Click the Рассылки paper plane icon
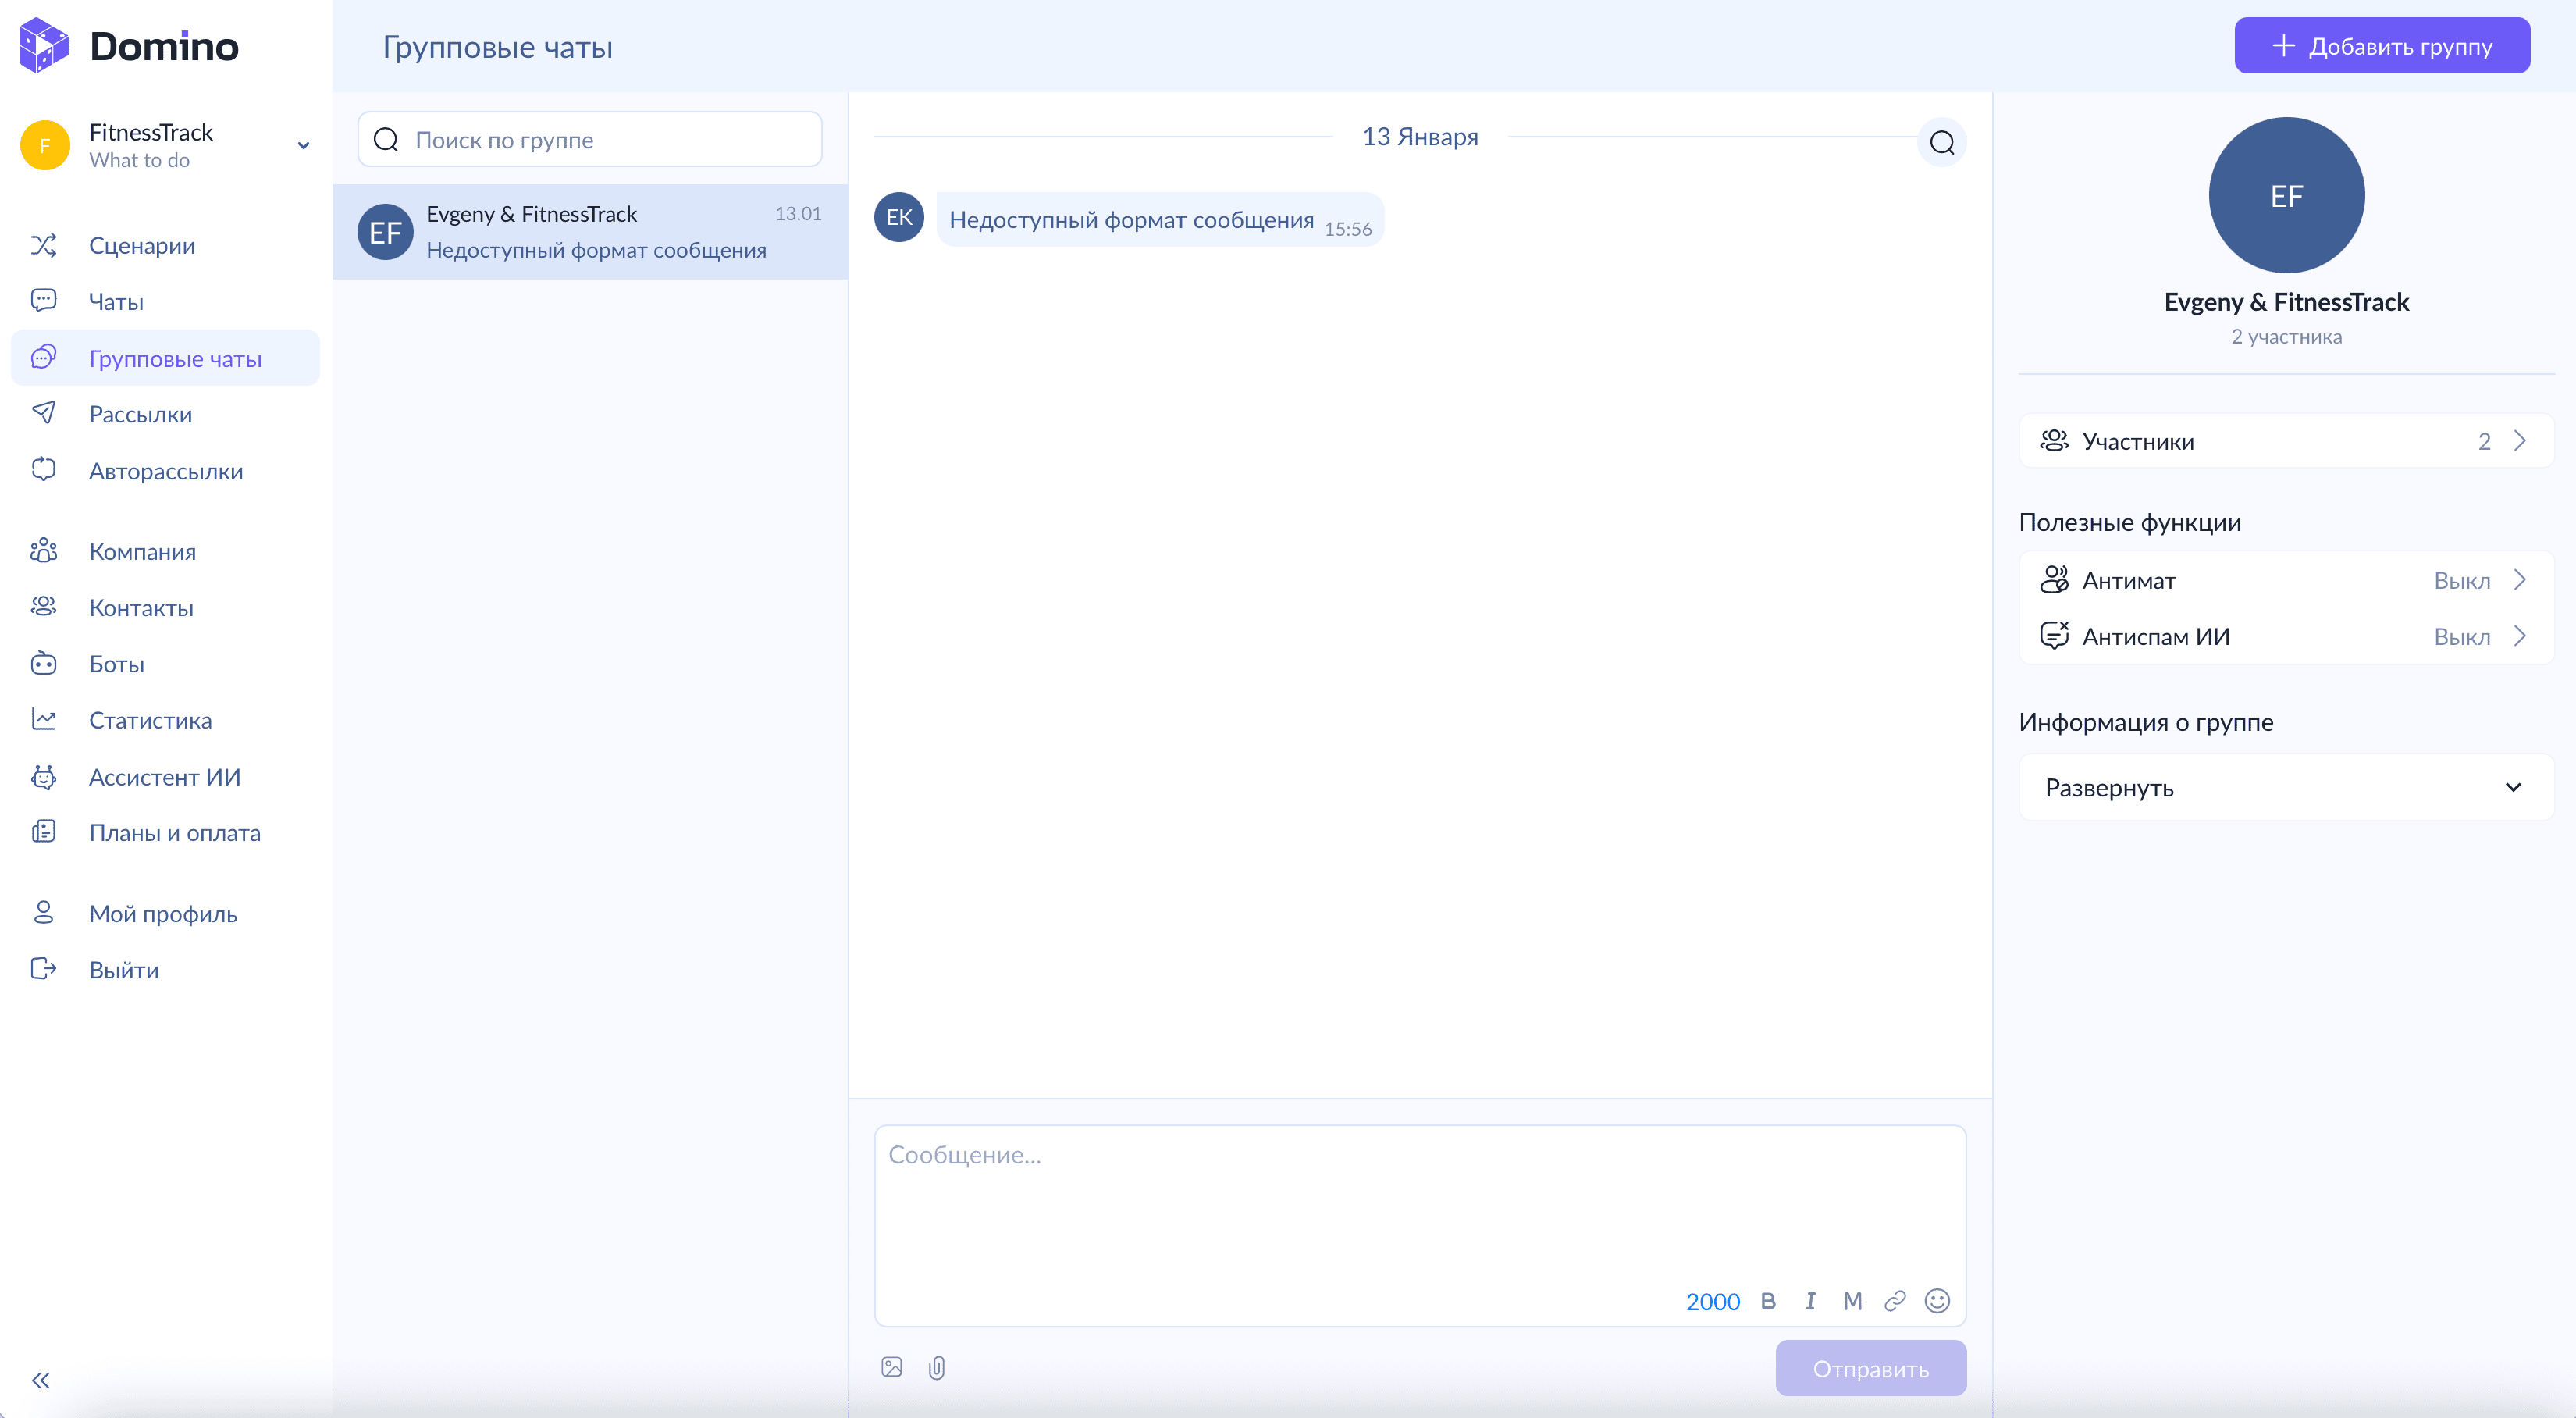This screenshot has height=1418, width=2576. point(44,413)
